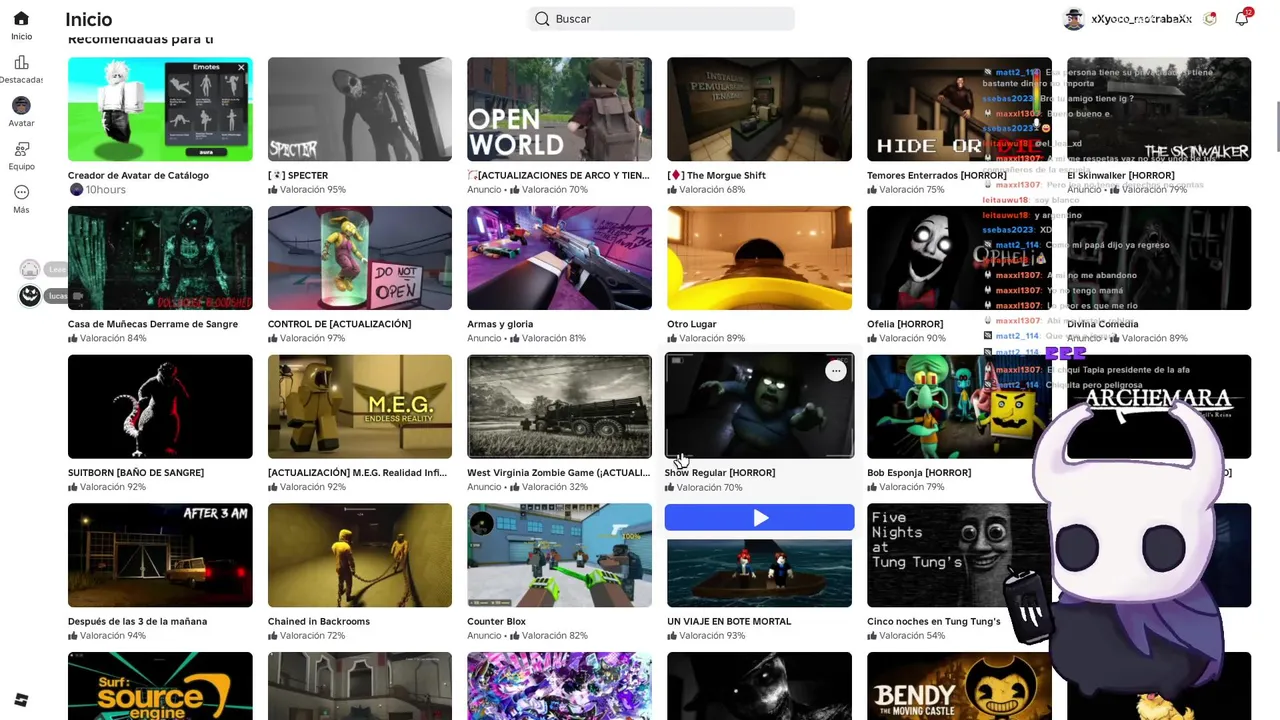Screen dimensions: 1280x720
Task: Open the Open World archery game thumbnail
Action: coord(560,109)
